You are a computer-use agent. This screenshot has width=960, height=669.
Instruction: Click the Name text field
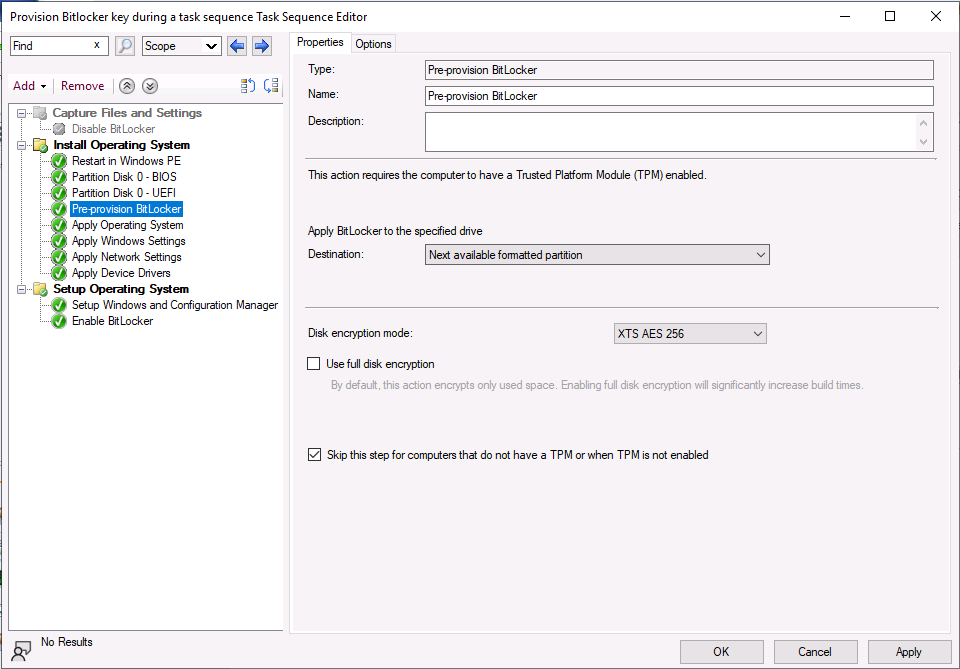pos(679,95)
